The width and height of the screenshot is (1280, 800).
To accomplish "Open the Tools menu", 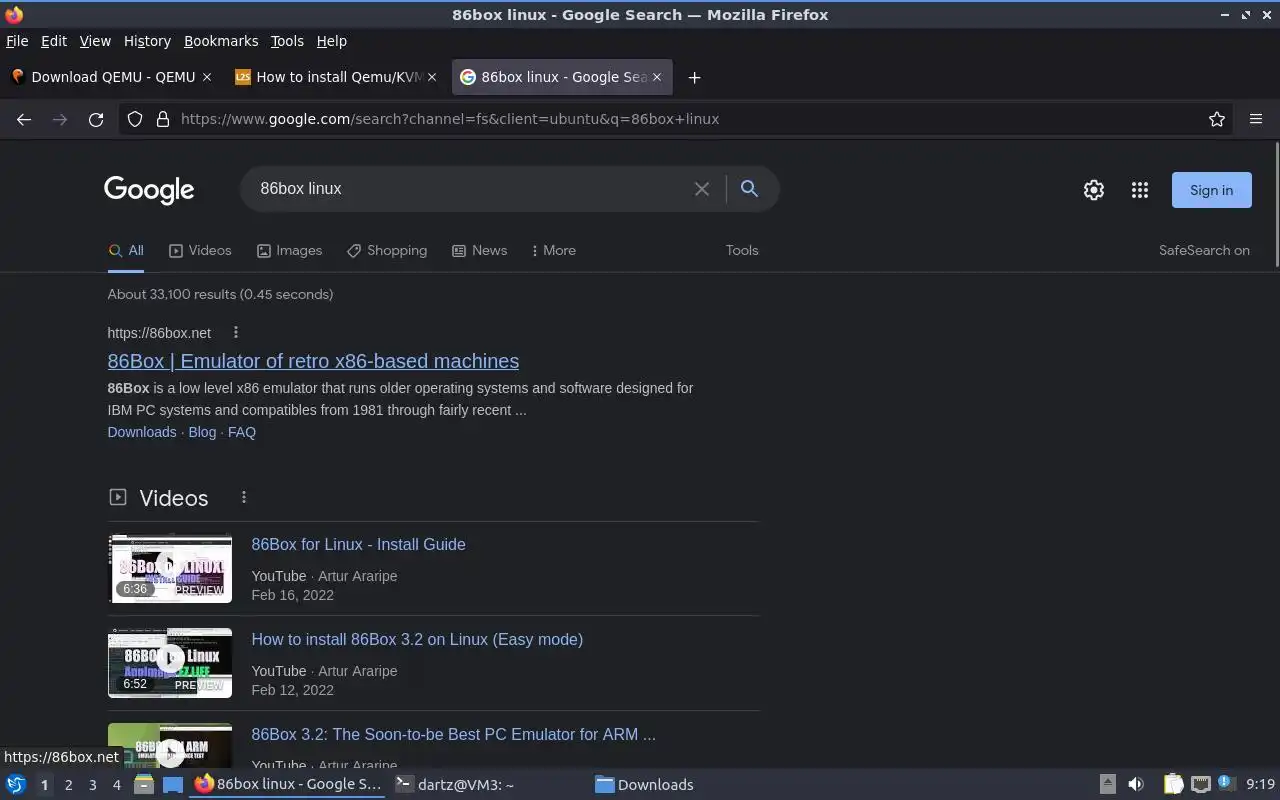I will 287,41.
